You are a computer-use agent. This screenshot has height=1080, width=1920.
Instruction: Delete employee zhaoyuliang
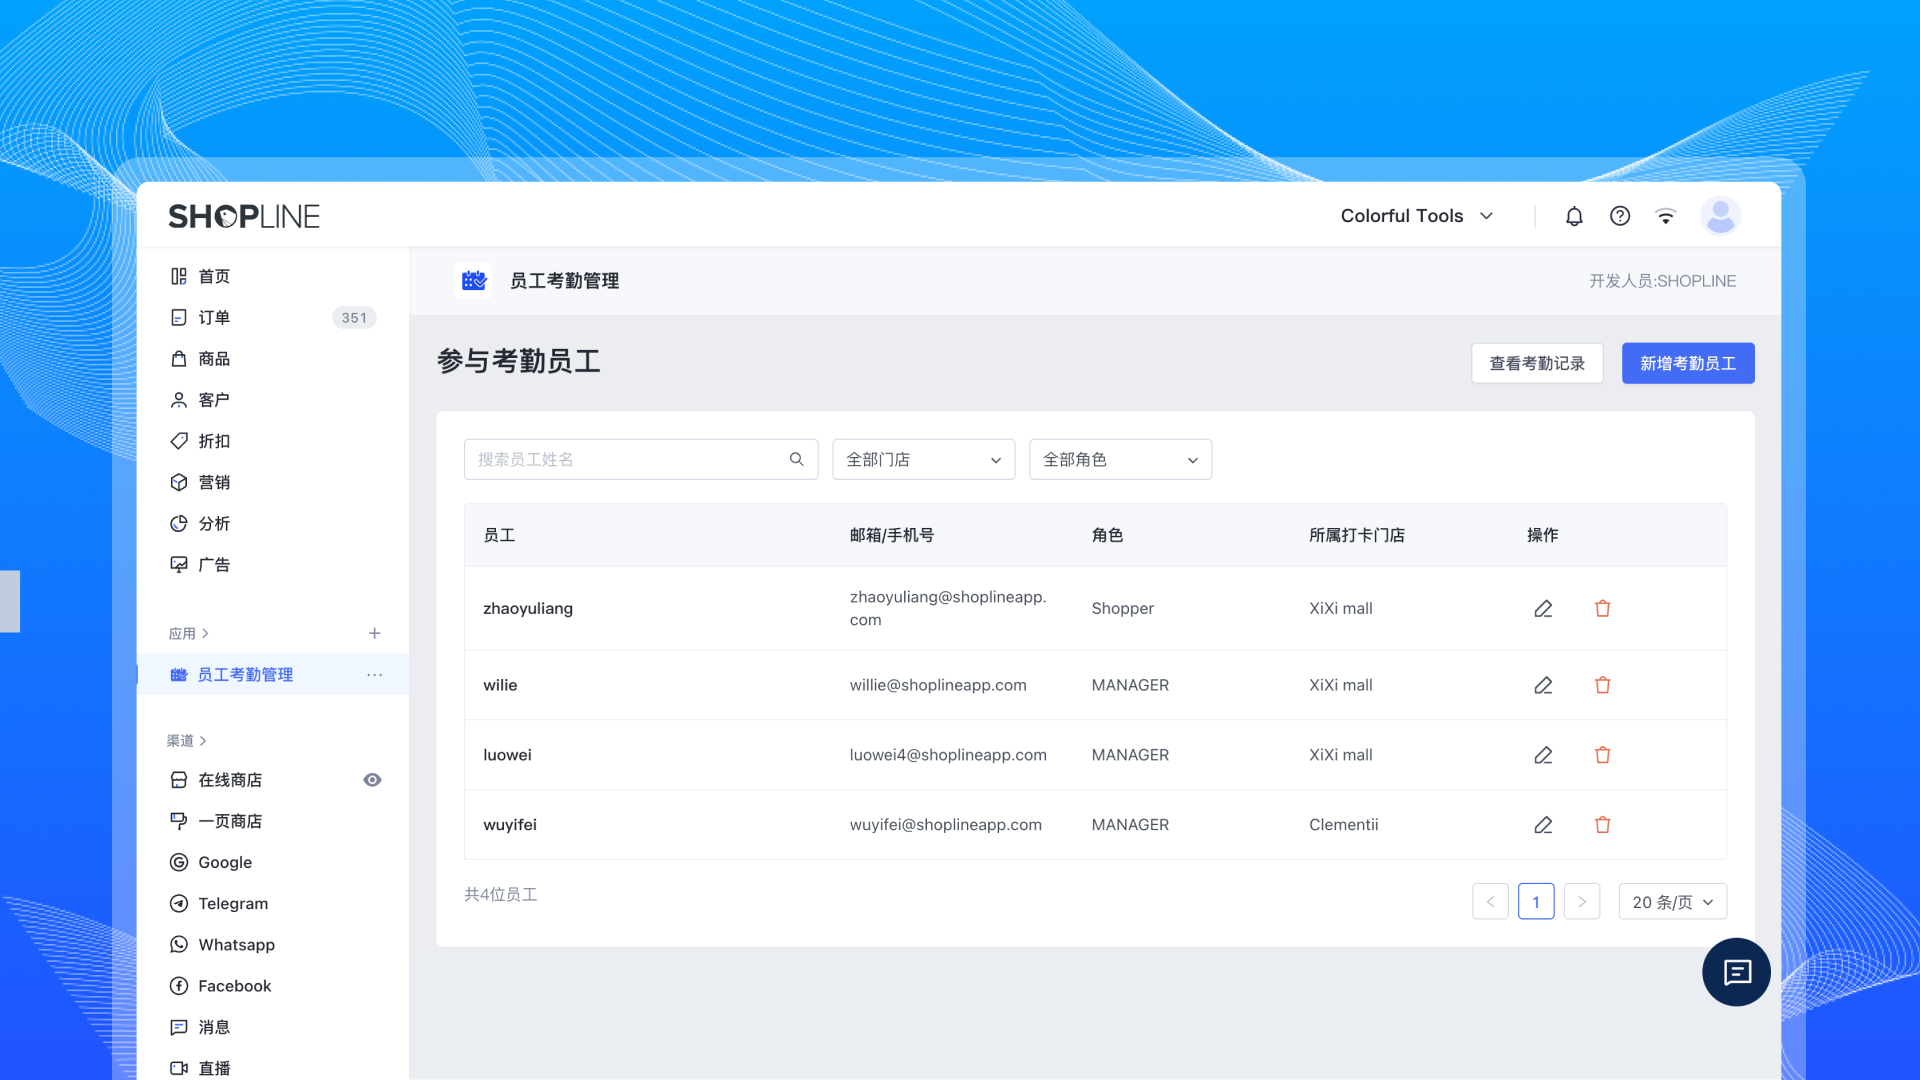pyautogui.click(x=1603, y=609)
